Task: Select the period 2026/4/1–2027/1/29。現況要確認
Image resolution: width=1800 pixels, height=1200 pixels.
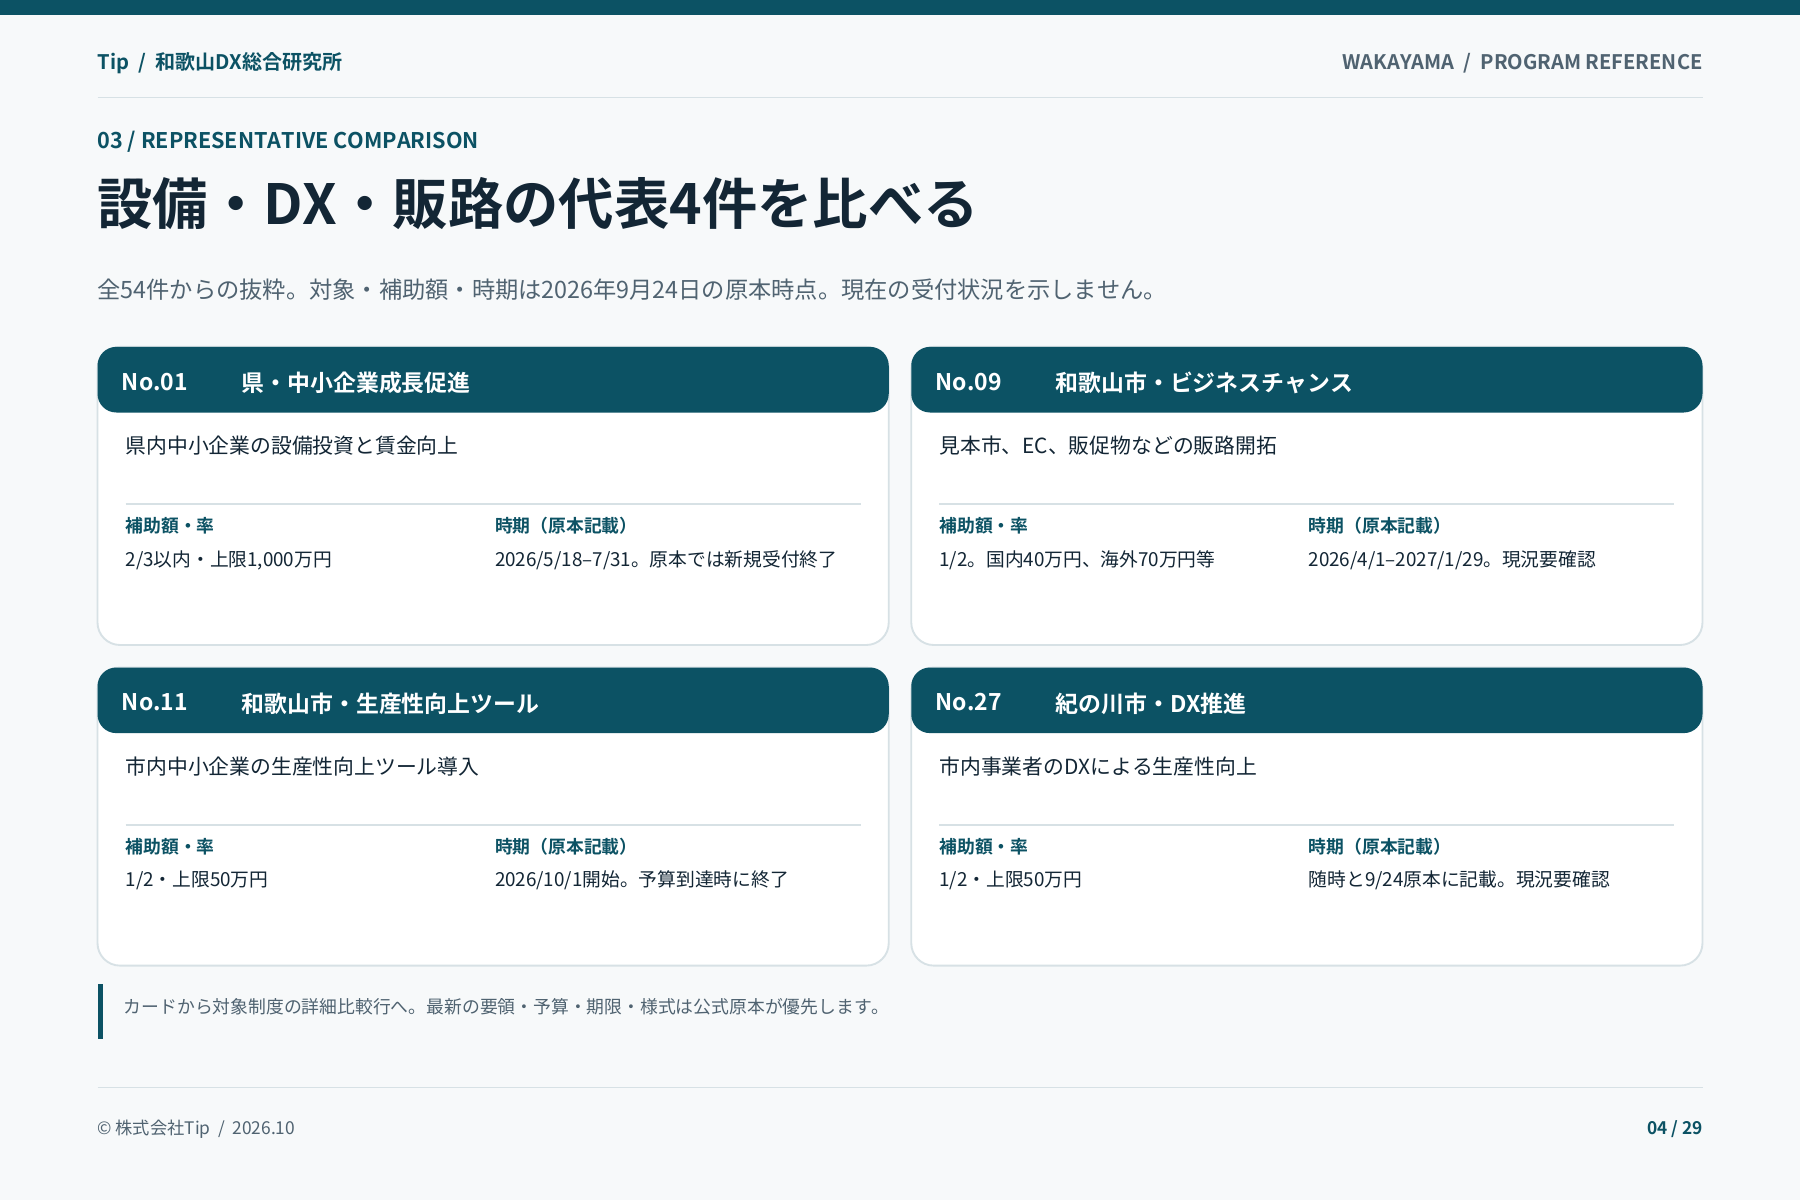Action: pos(1451,560)
